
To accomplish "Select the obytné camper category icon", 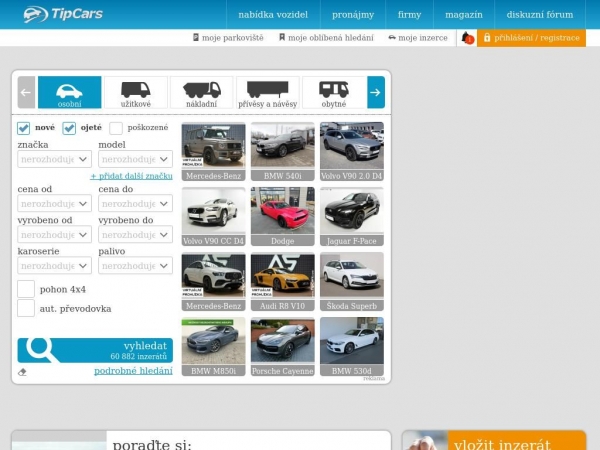I will click(334, 92).
